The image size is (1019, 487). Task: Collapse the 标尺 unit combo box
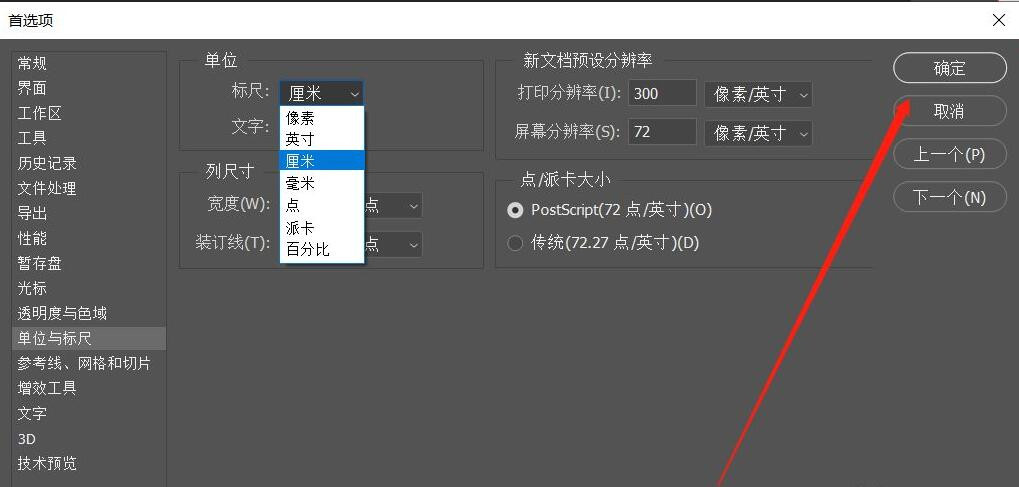coord(321,93)
